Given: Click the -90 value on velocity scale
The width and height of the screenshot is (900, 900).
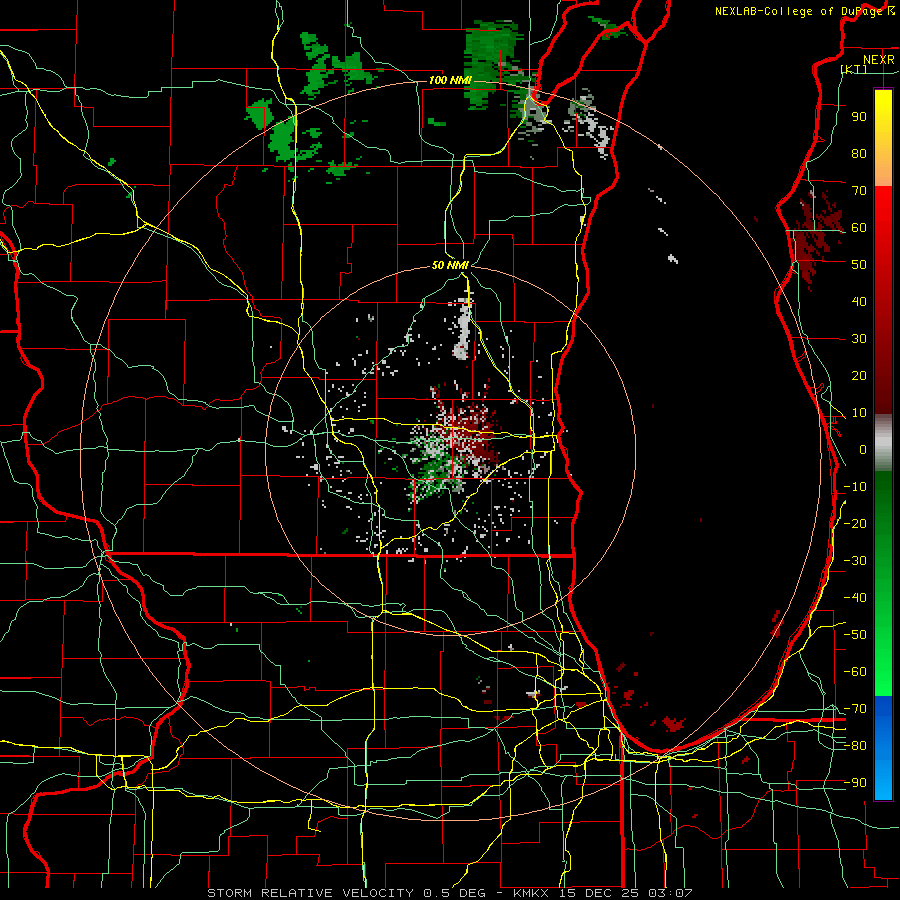Looking at the screenshot, I should pos(855,783).
